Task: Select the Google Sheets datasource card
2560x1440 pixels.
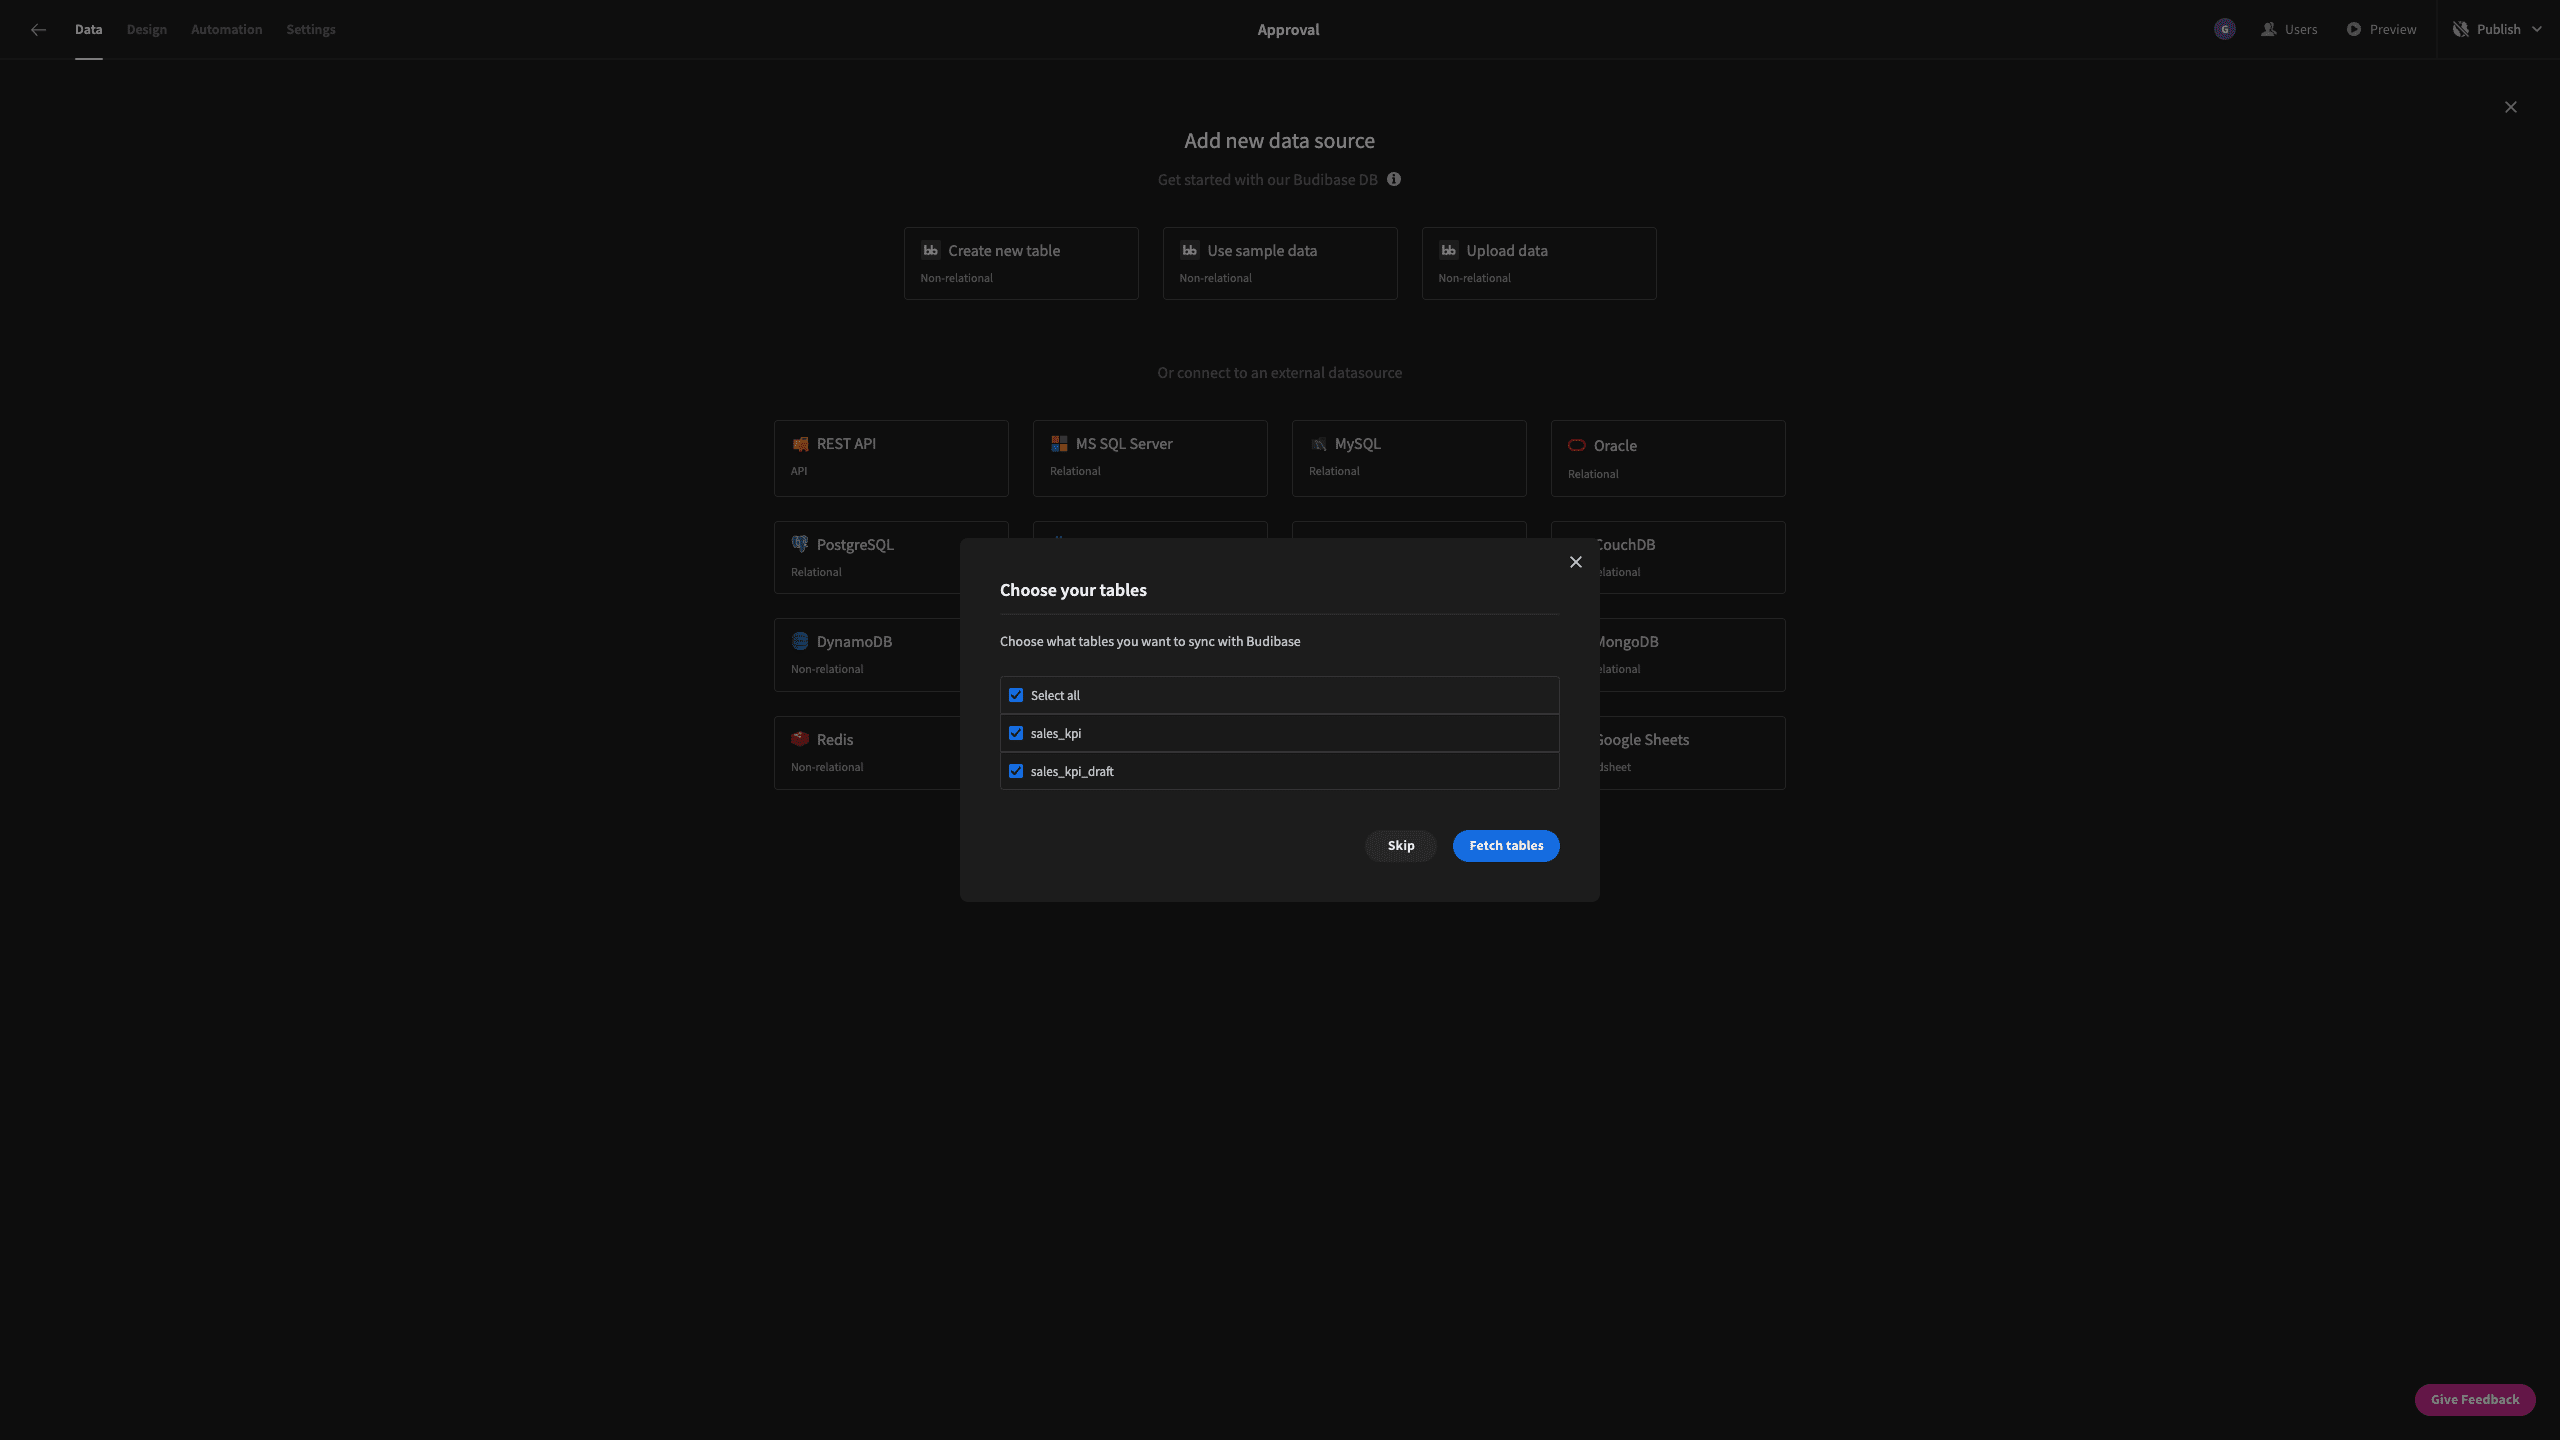Action: click(x=1692, y=753)
